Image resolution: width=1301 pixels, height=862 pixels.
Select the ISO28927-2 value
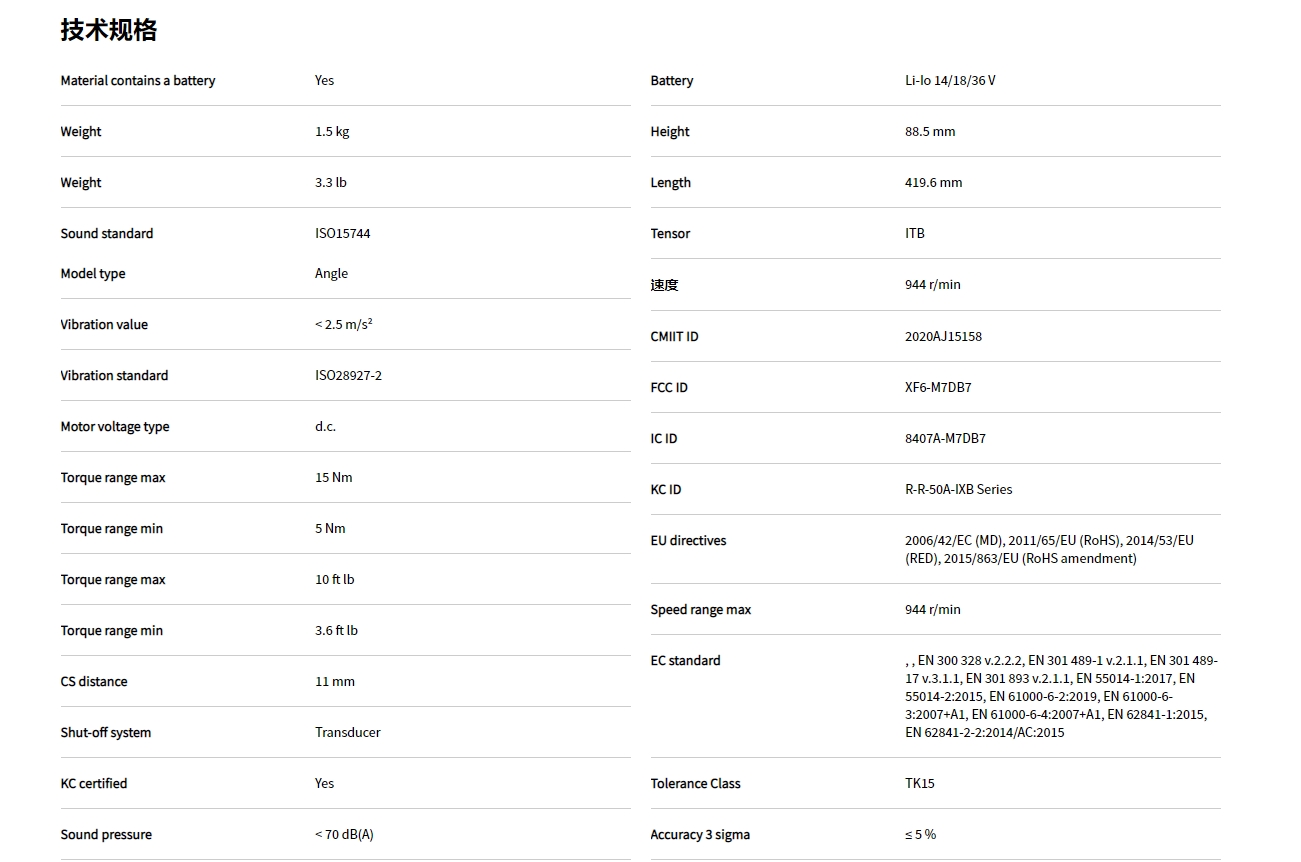tap(348, 376)
